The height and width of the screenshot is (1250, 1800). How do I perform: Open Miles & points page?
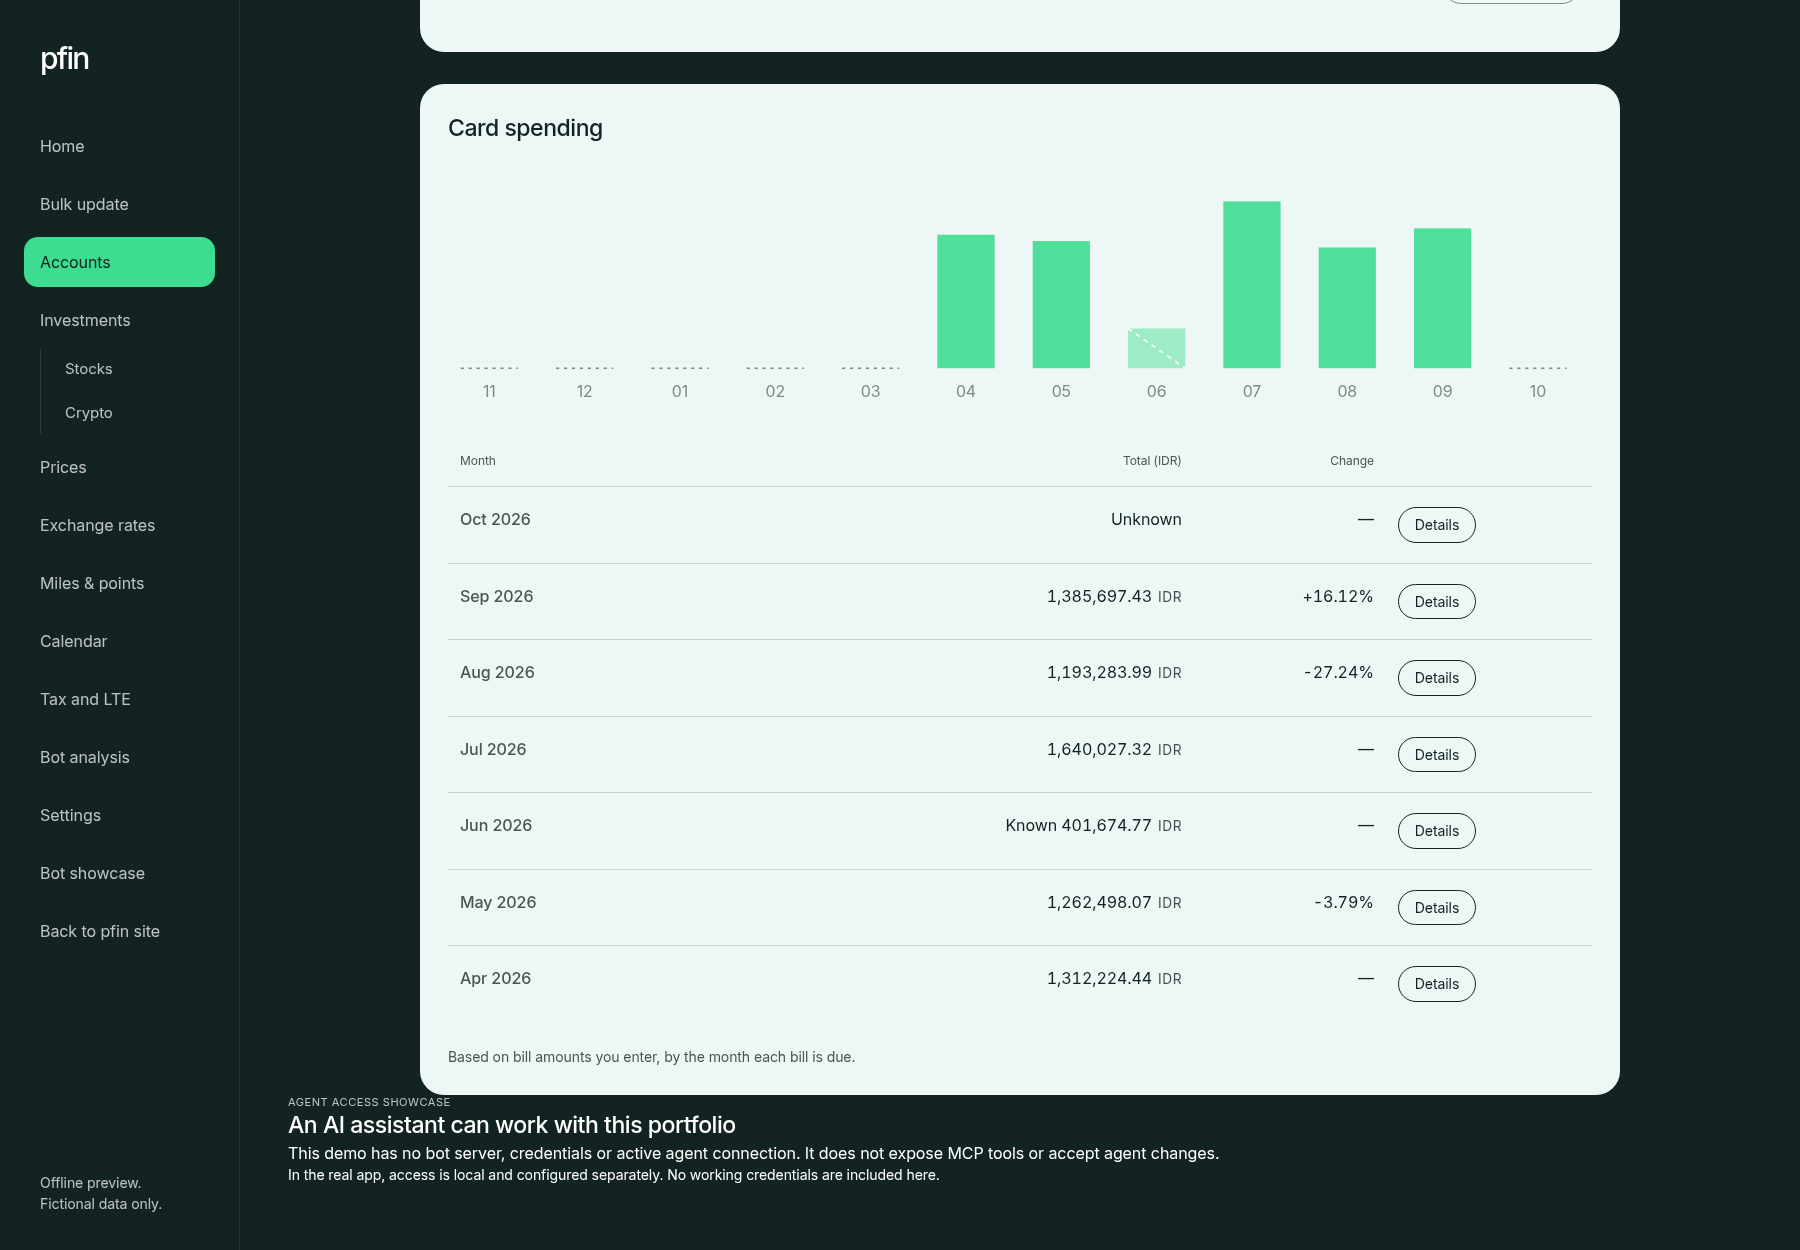pos(119,583)
